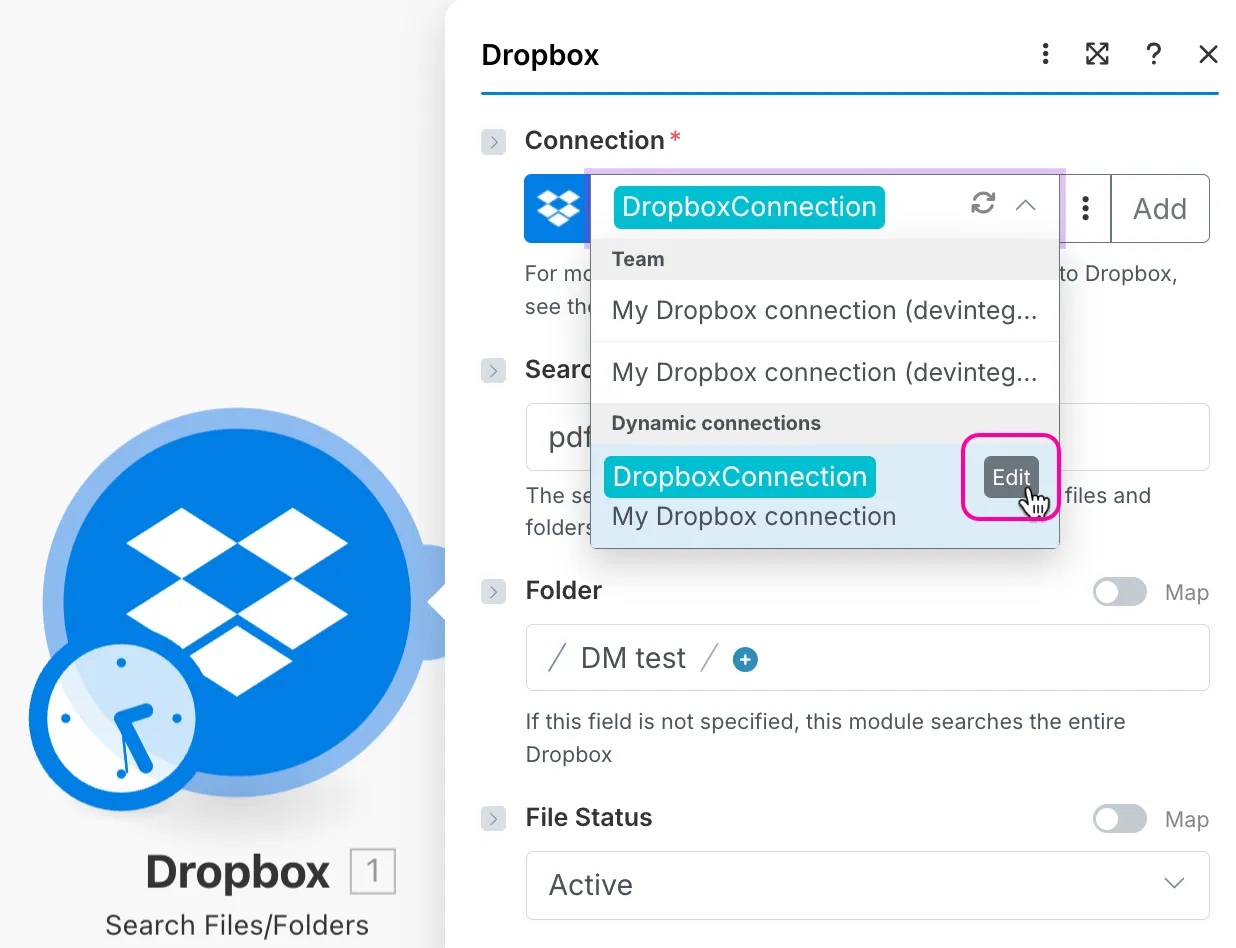This screenshot has width=1236, height=948.
Task: Expand the Connection field details arrow
Action: [493, 142]
